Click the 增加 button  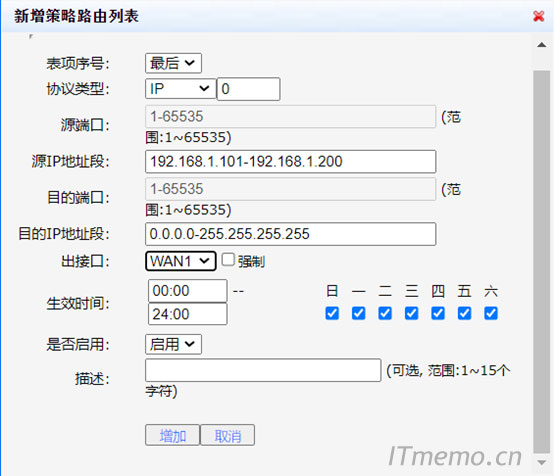click(172, 435)
